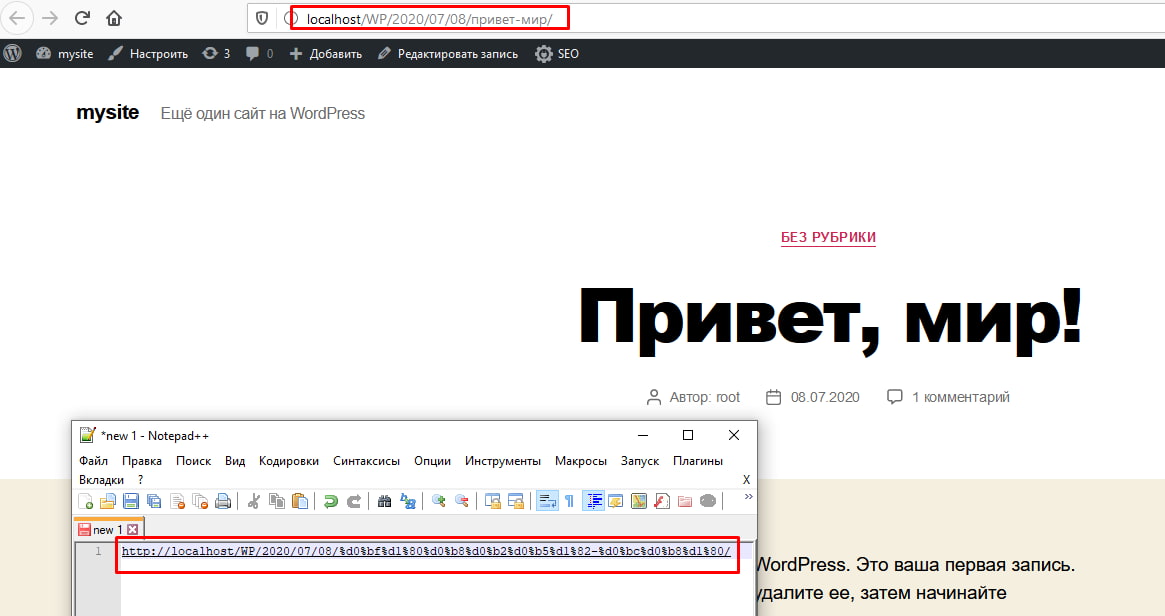The image size is (1165, 616).
Task: Click Notepad++ New file toolbar icon
Action: 85,502
